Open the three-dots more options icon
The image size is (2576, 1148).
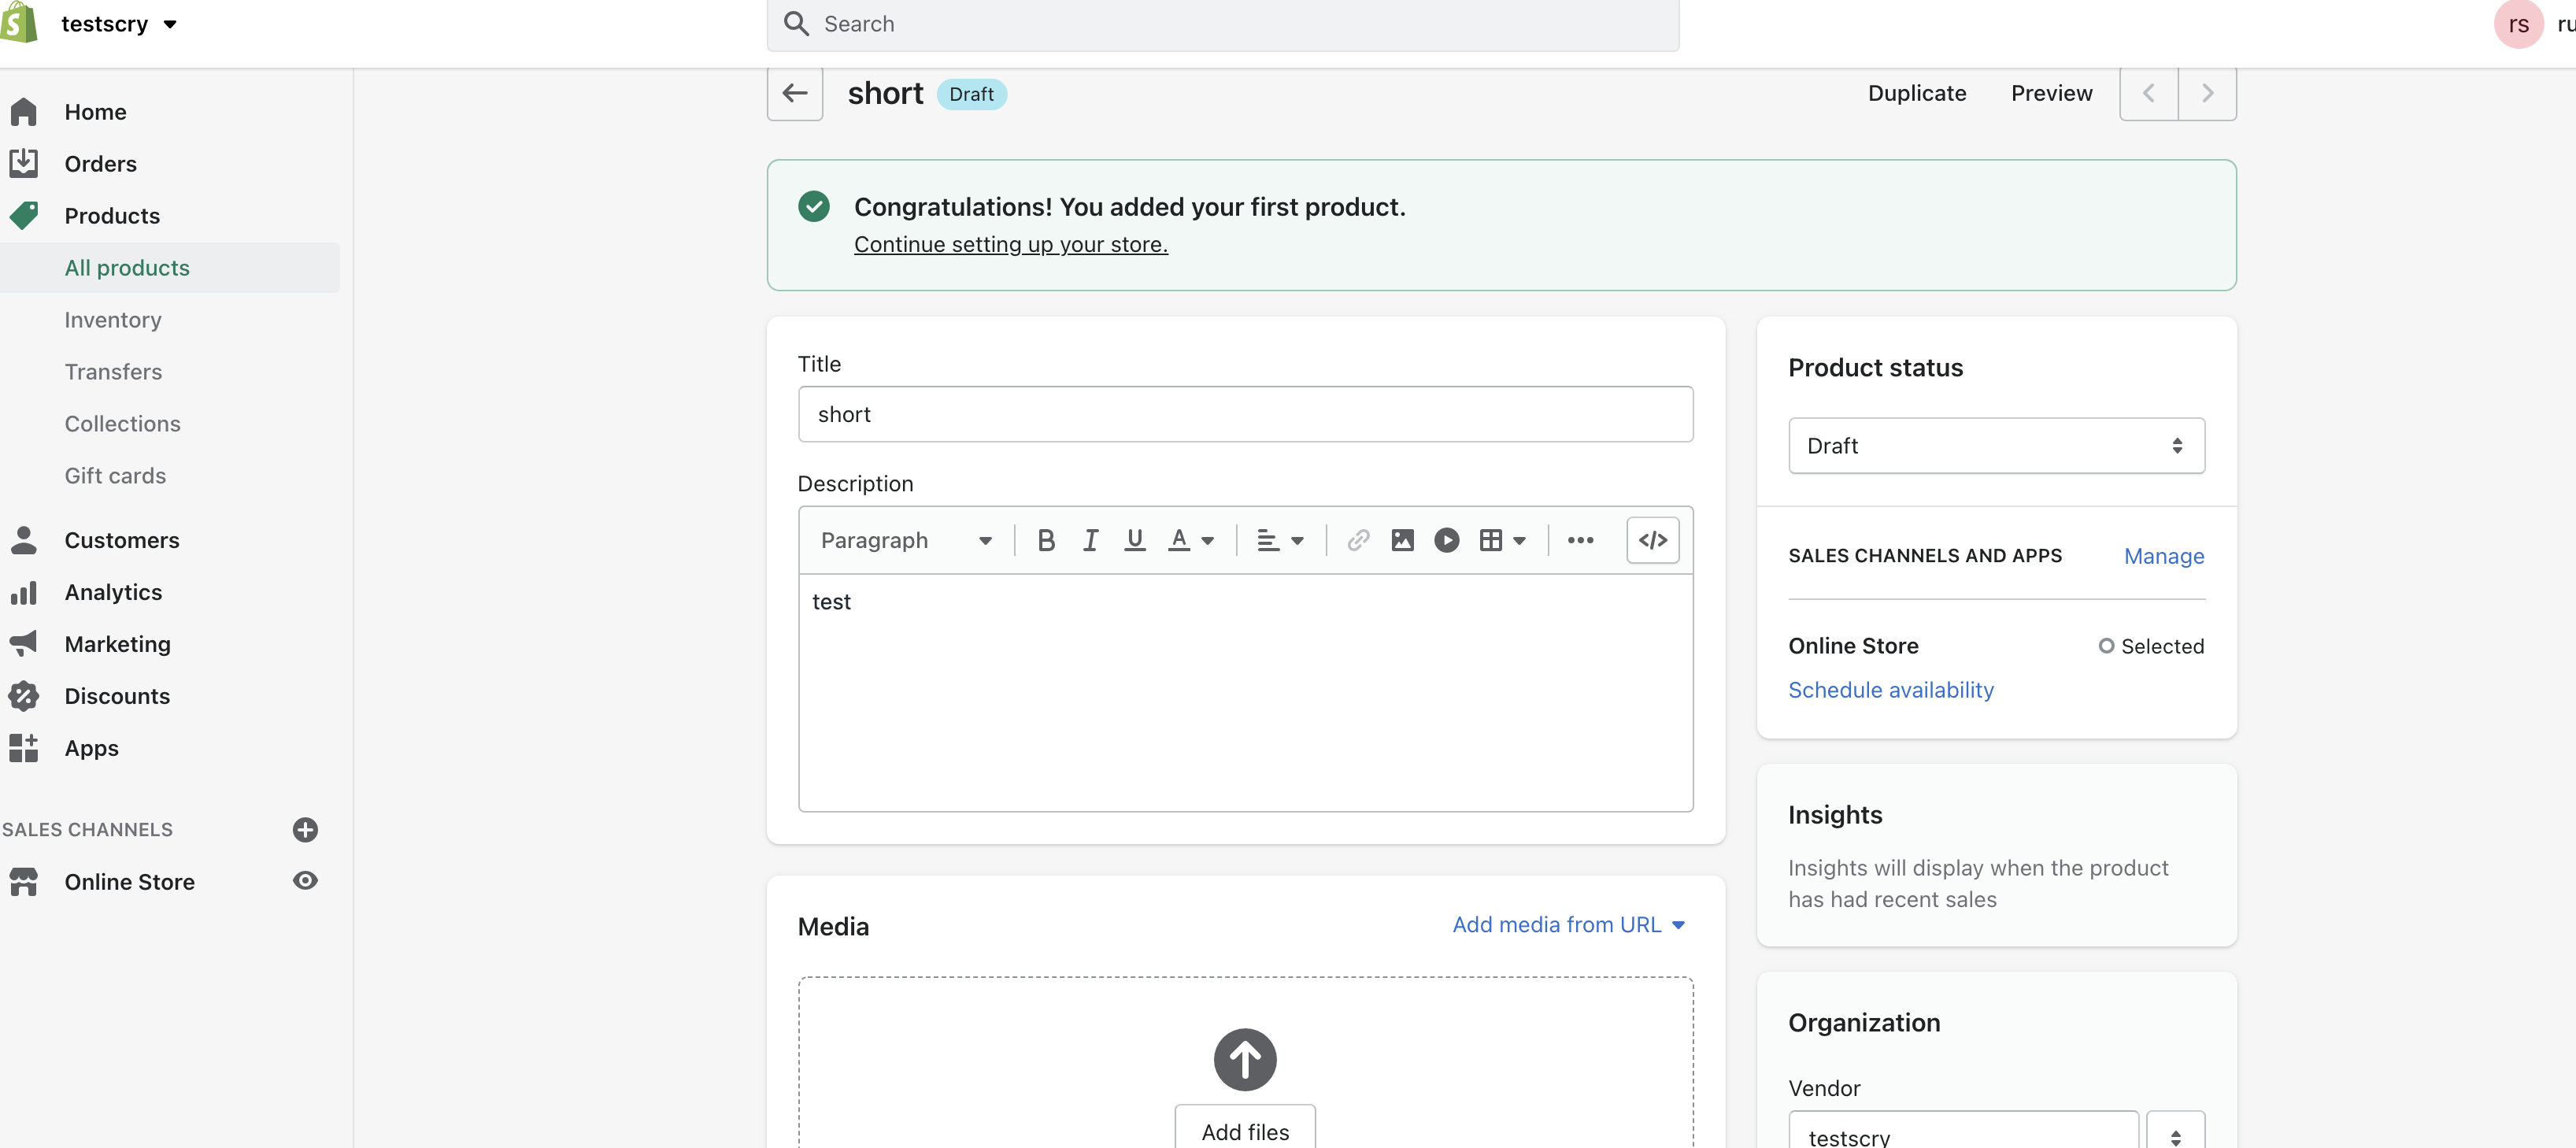pyautogui.click(x=1580, y=541)
